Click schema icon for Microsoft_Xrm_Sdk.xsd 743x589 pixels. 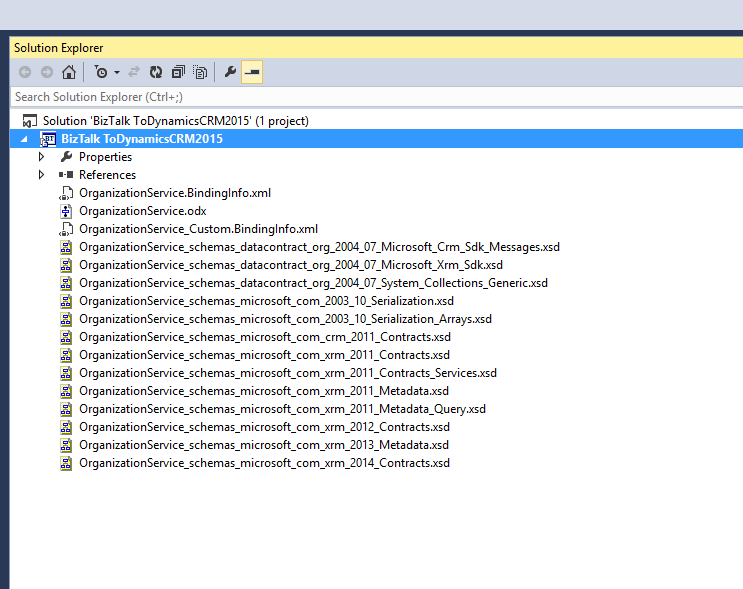pyautogui.click(x=66, y=265)
